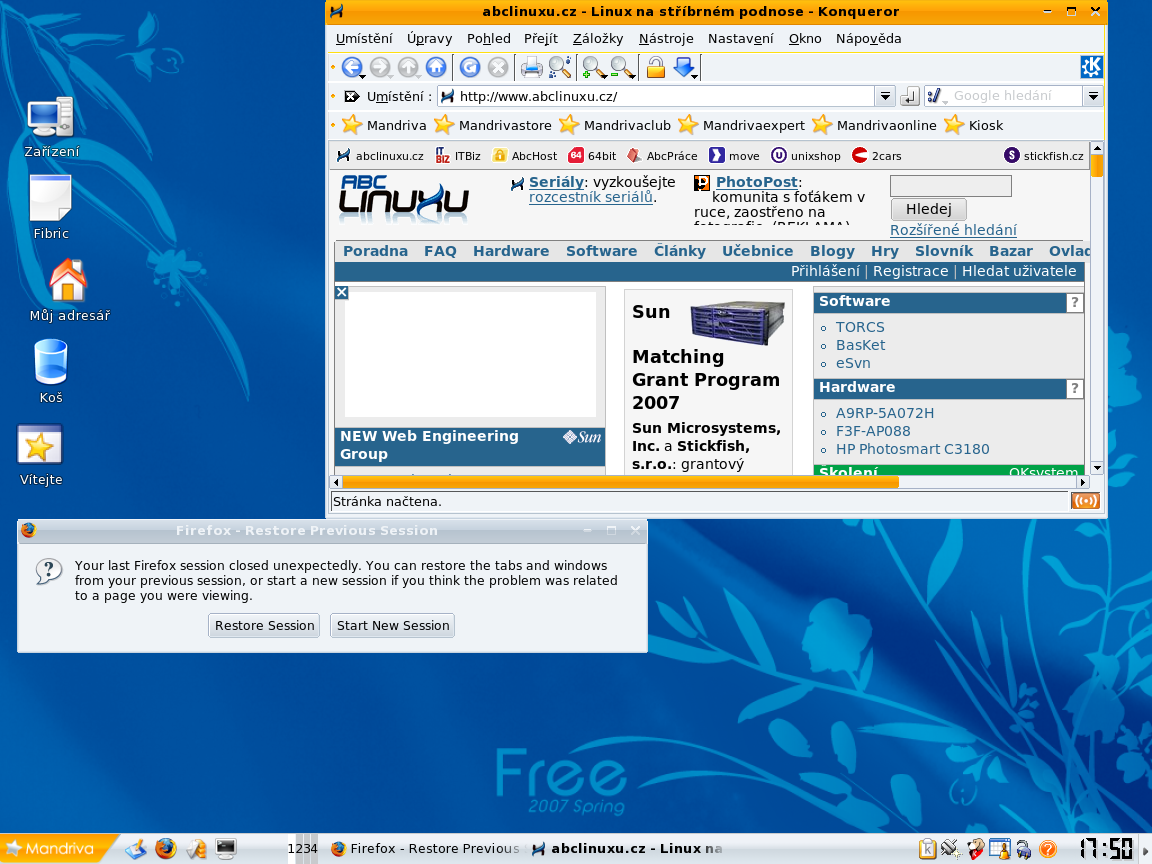
Task: Open the Mandriva bookmark in bookmarks toolbar
Action: tap(385, 125)
